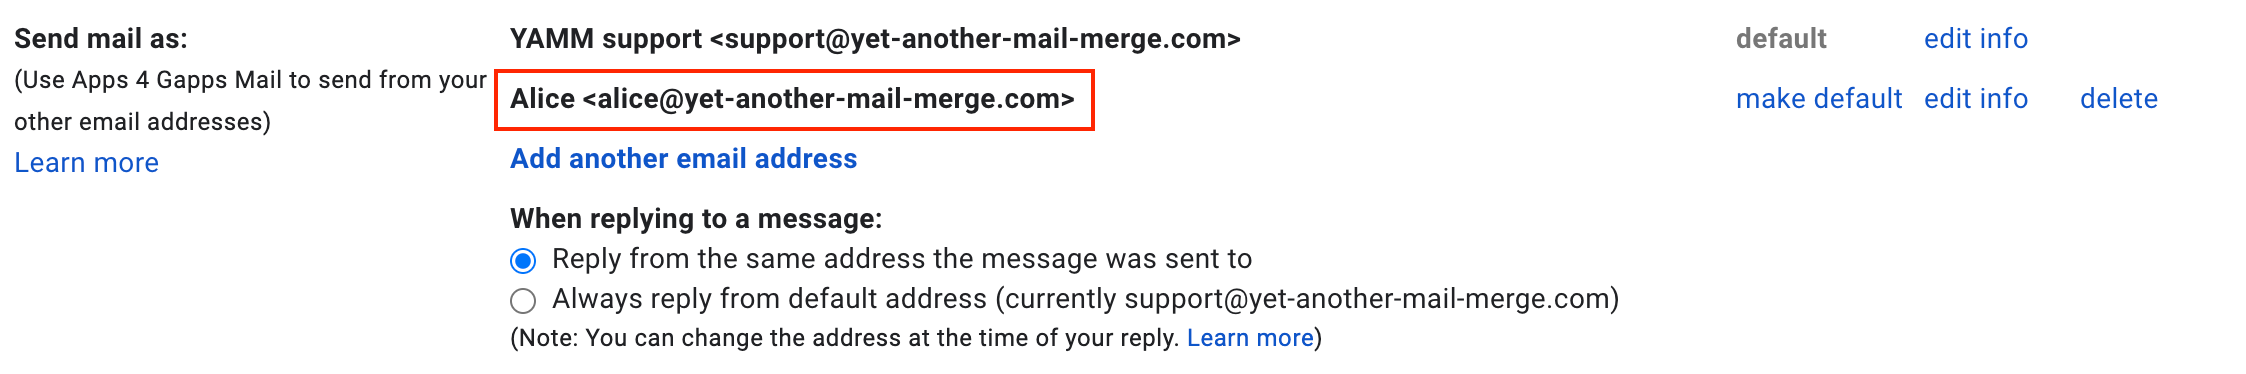Click YAMM support sender address text
The width and height of the screenshot is (2246, 374).
(875, 38)
